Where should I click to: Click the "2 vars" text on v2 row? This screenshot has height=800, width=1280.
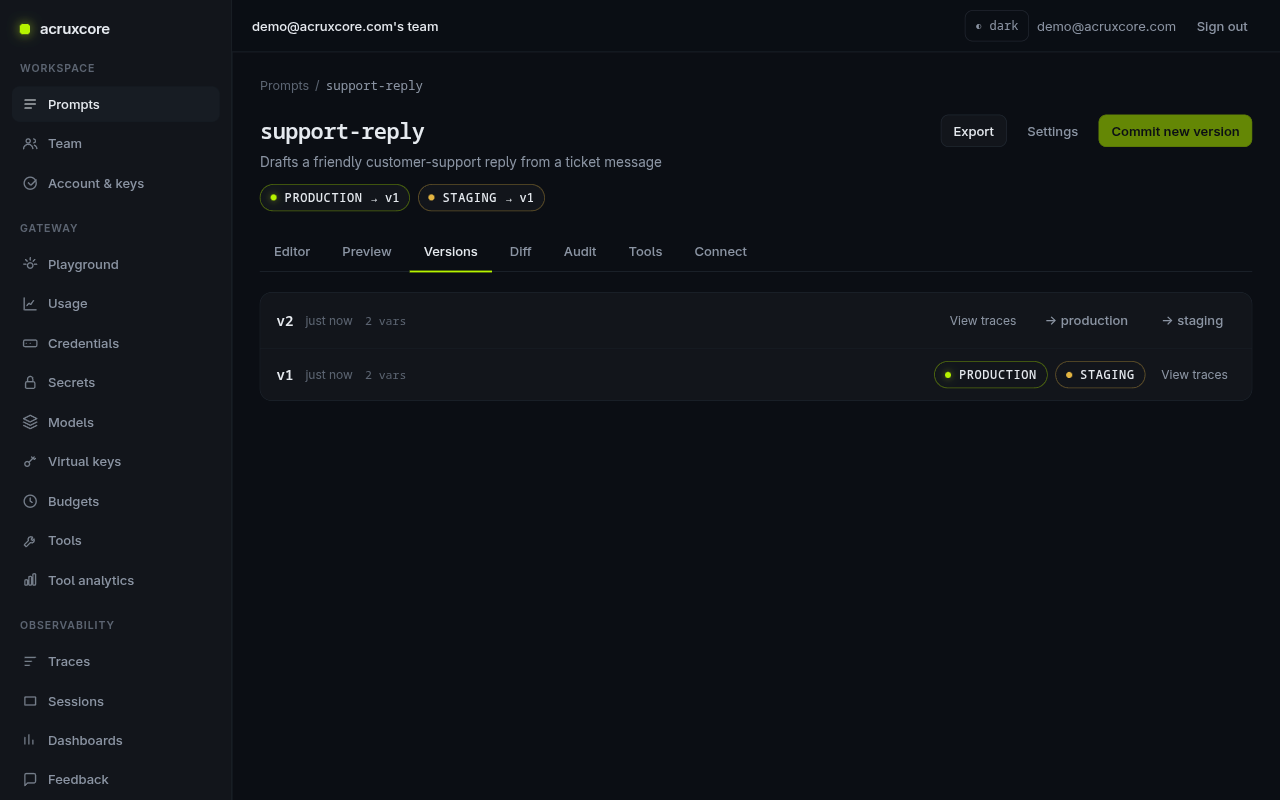pos(385,321)
